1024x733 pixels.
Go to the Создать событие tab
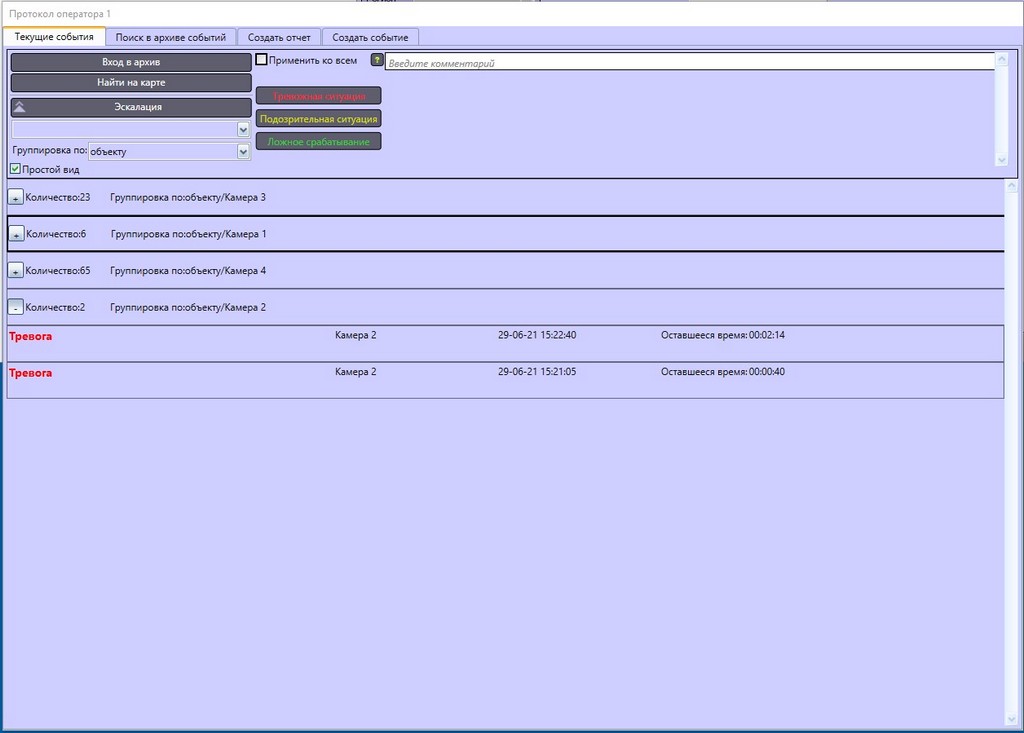(370, 37)
